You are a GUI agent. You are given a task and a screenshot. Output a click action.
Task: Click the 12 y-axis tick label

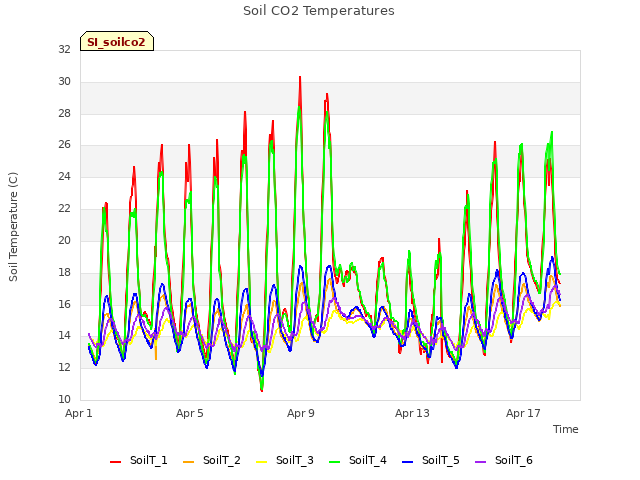point(64,367)
